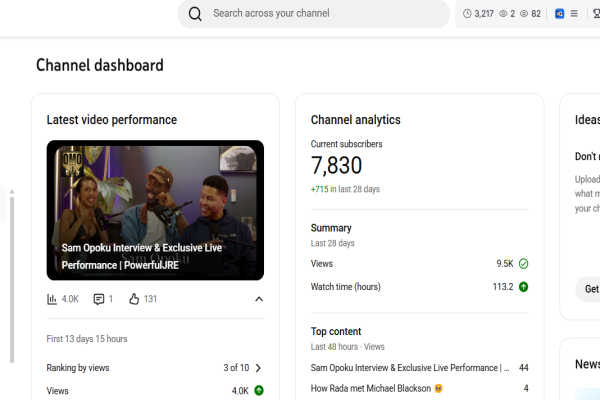Click the clock icon showing 3,217
This screenshot has height=400, width=600.
[467, 14]
